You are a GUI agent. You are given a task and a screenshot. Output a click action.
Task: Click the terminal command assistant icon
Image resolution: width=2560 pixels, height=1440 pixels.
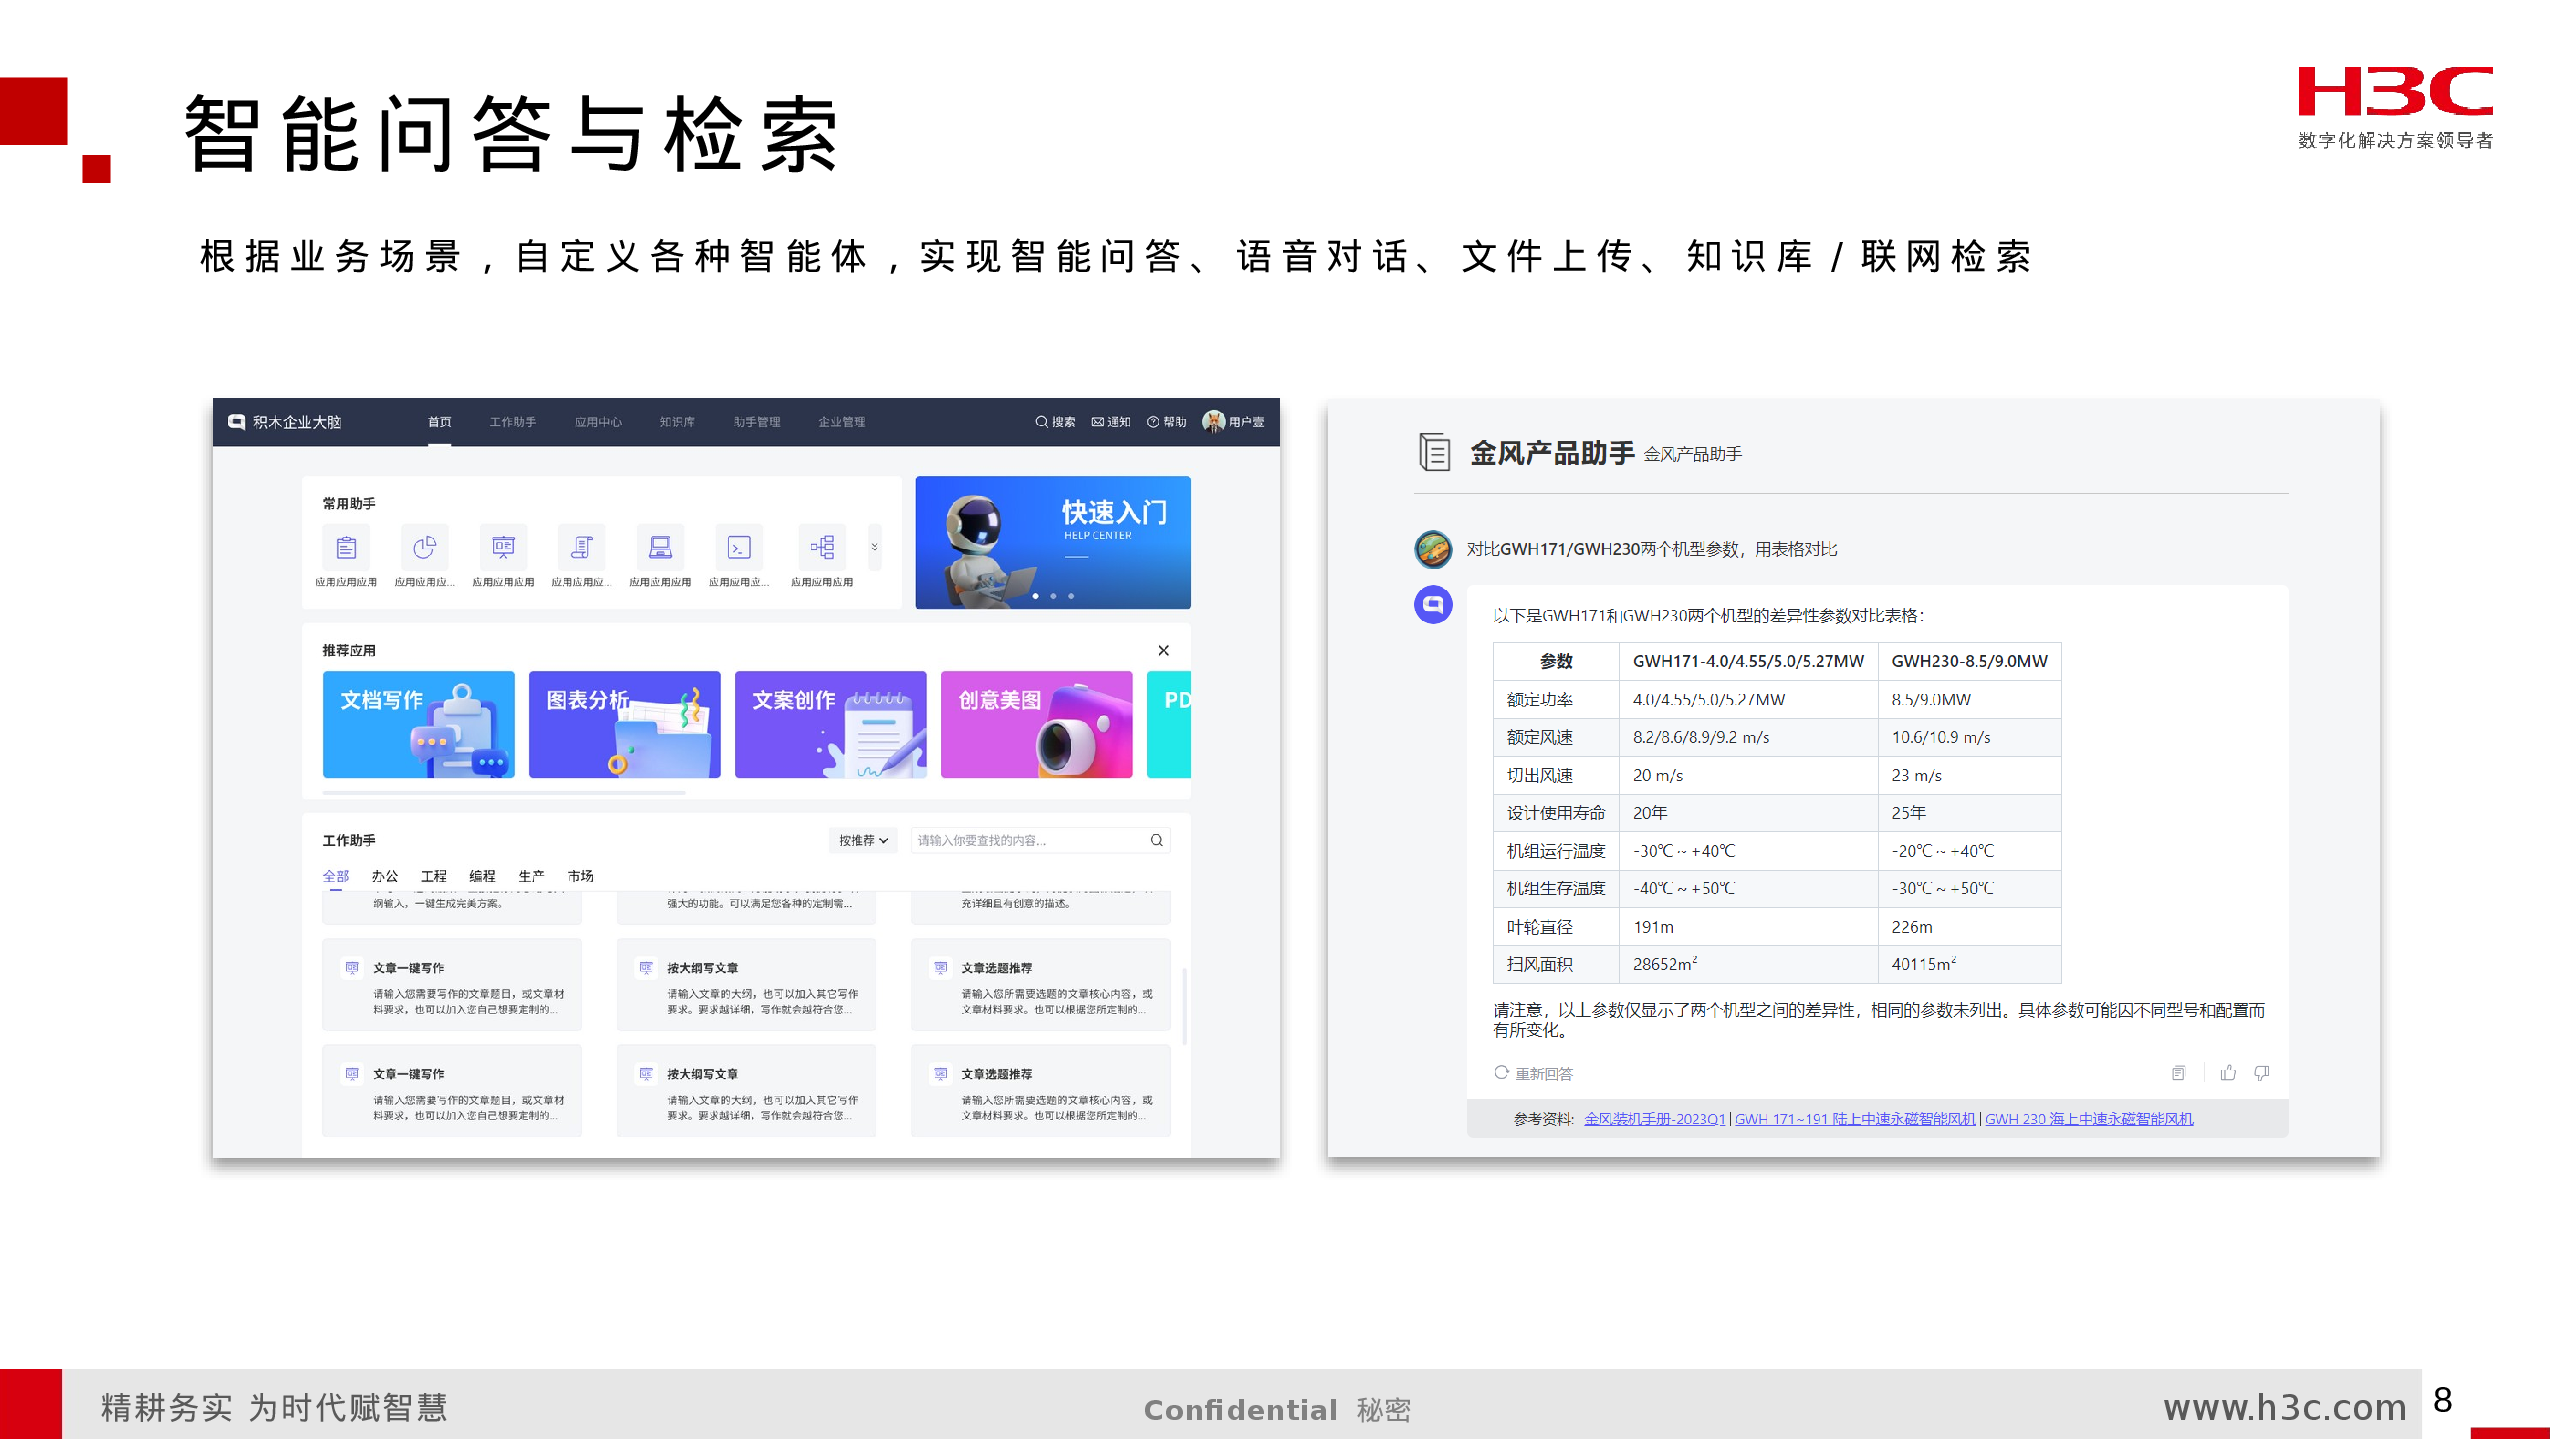(x=739, y=547)
